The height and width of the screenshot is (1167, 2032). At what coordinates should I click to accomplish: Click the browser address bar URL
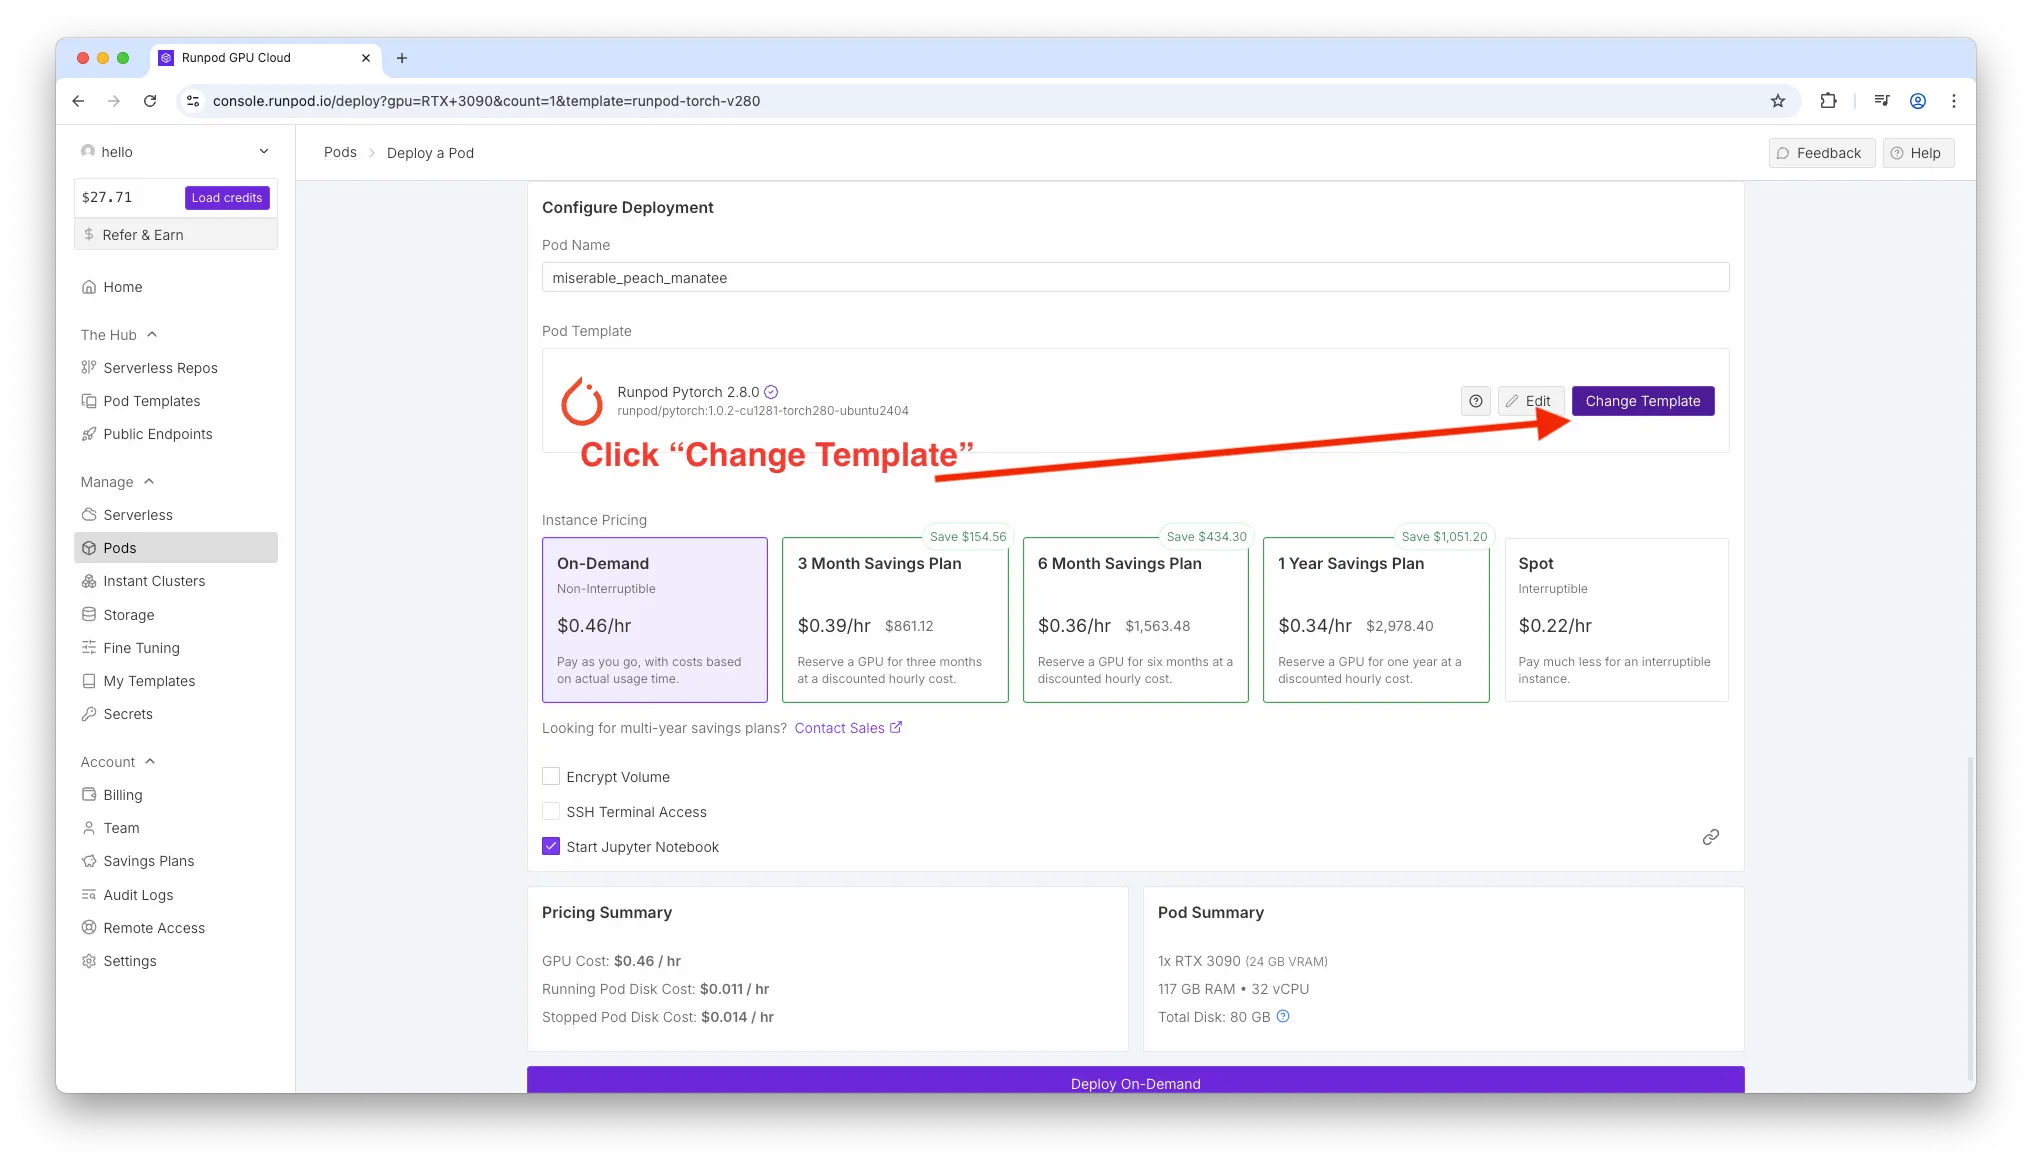486,101
